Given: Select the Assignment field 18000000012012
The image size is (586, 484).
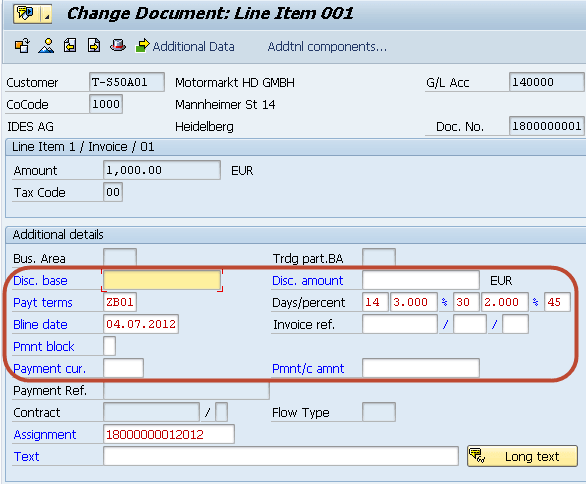Looking at the screenshot, I should click(169, 434).
